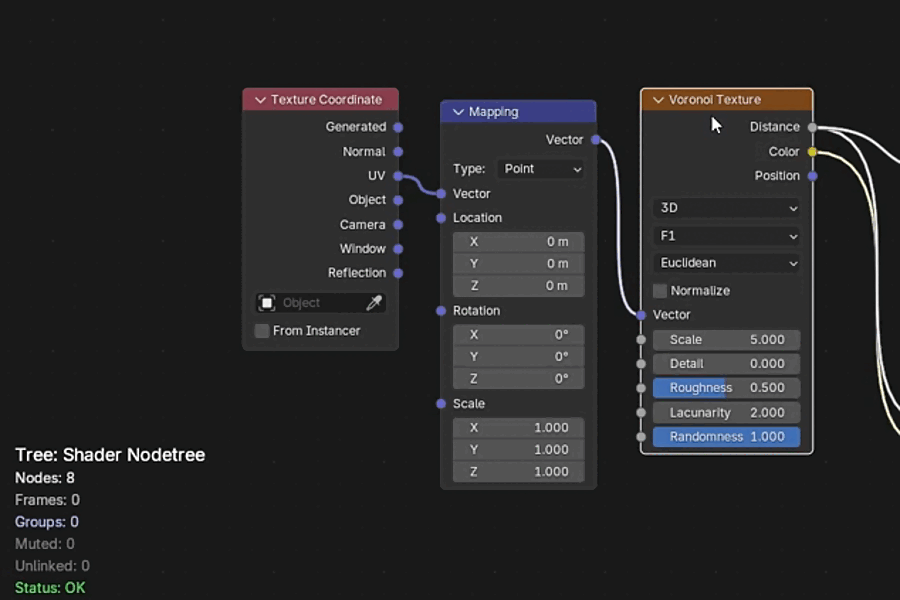900x600 pixels.
Task: Click the Lacunarity 2.000 slider
Action: pyautogui.click(x=727, y=413)
